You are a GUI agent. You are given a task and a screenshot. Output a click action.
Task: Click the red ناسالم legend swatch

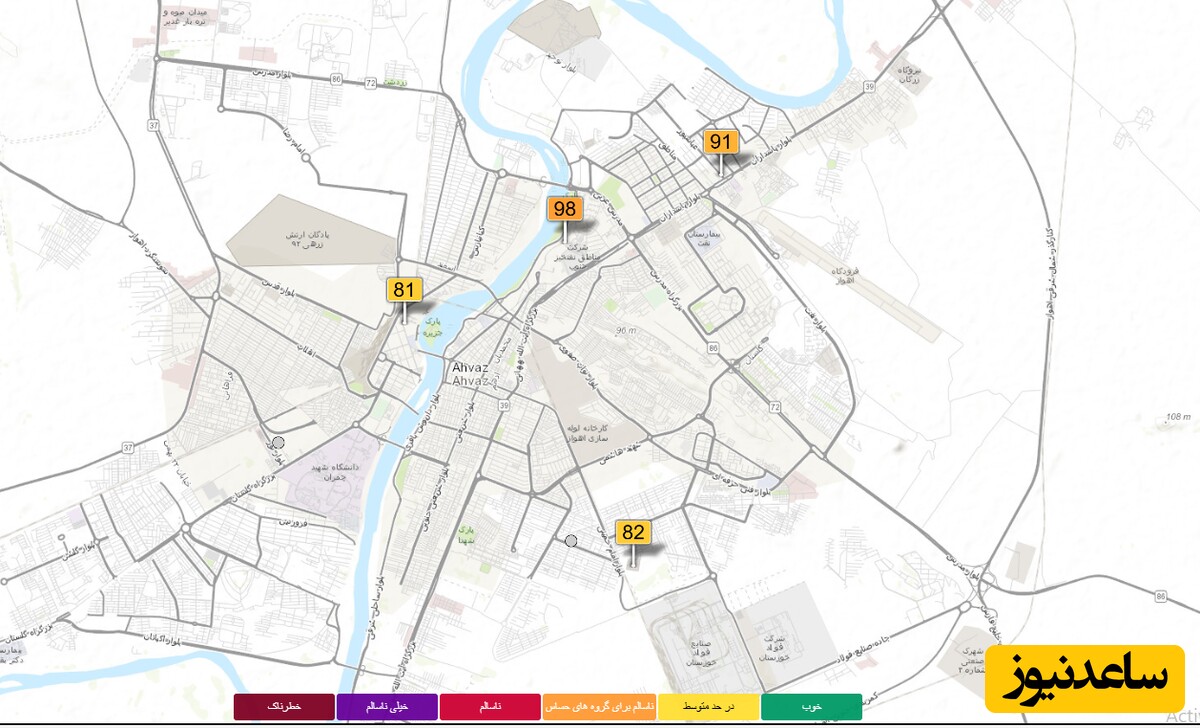point(490,707)
